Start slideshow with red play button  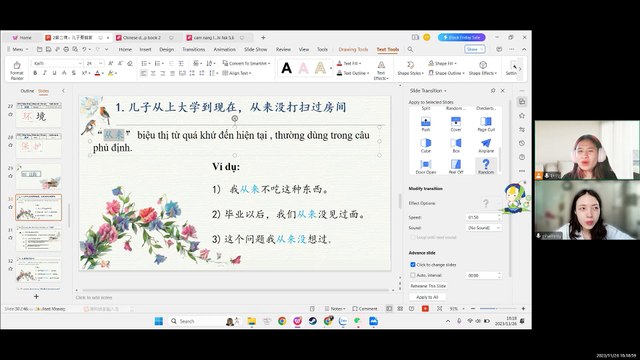point(425,309)
